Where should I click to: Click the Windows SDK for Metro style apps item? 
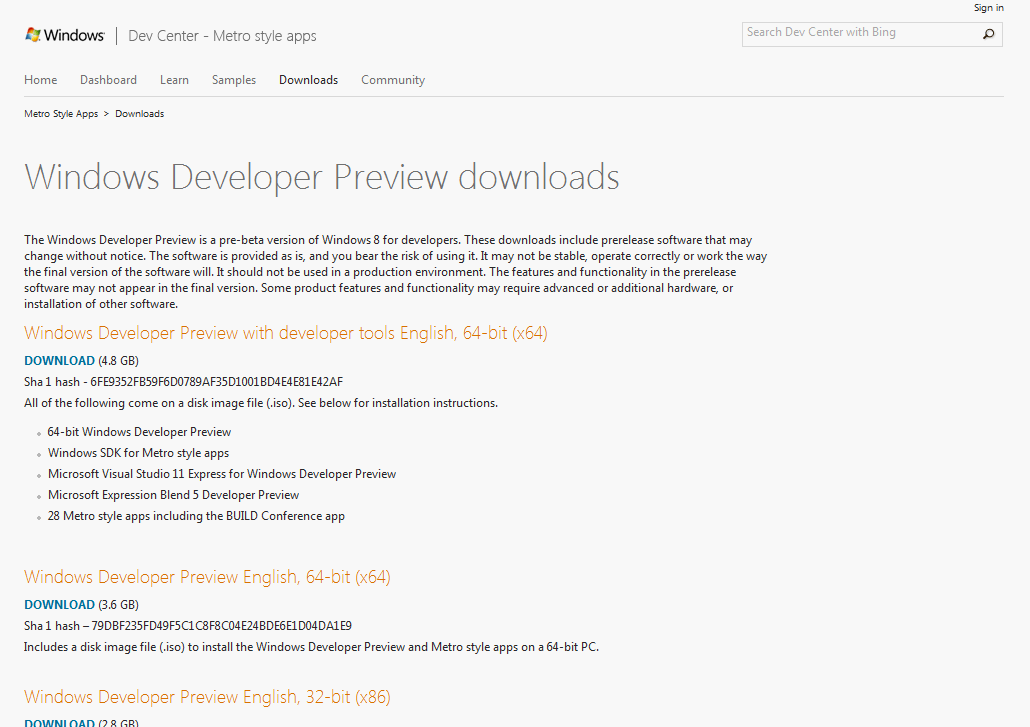coord(138,453)
